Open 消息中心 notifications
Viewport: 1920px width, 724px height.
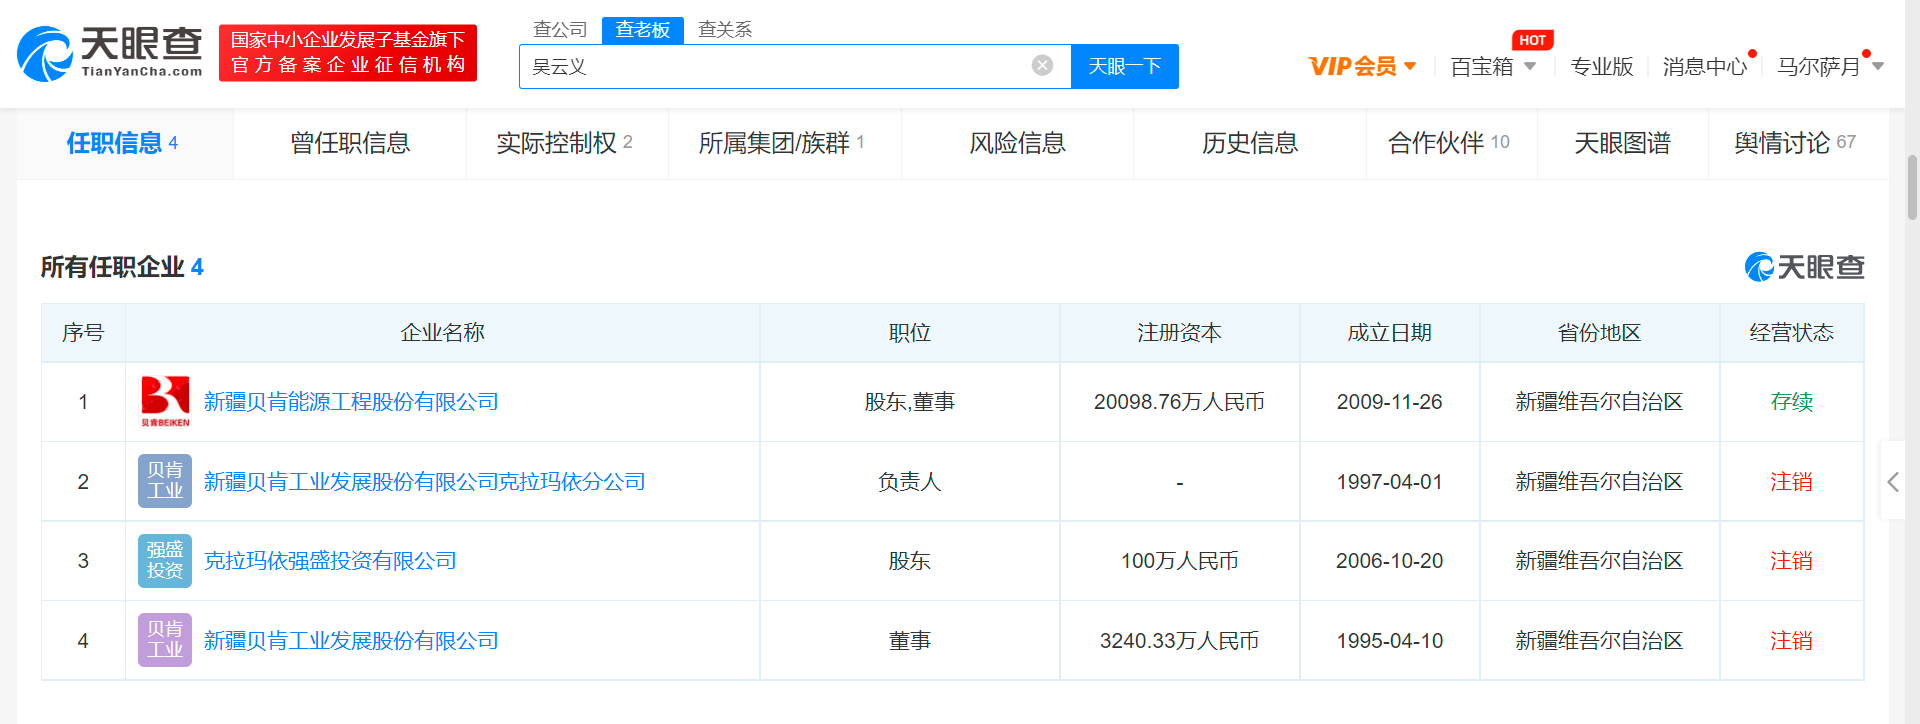(1705, 67)
